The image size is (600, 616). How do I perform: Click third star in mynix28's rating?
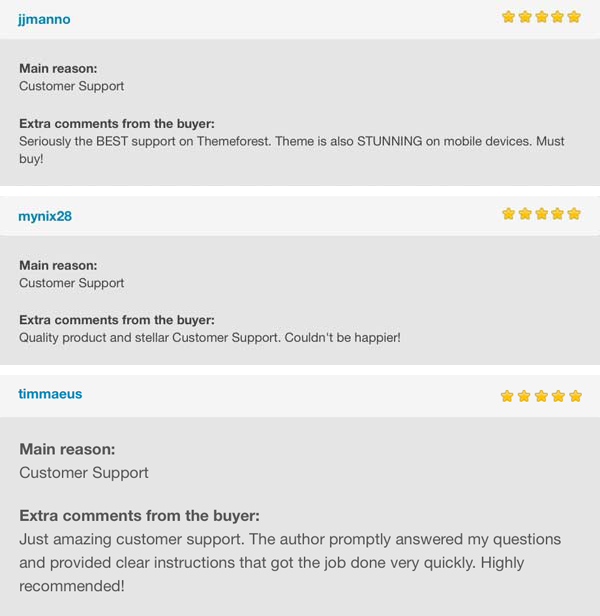[541, 214]
